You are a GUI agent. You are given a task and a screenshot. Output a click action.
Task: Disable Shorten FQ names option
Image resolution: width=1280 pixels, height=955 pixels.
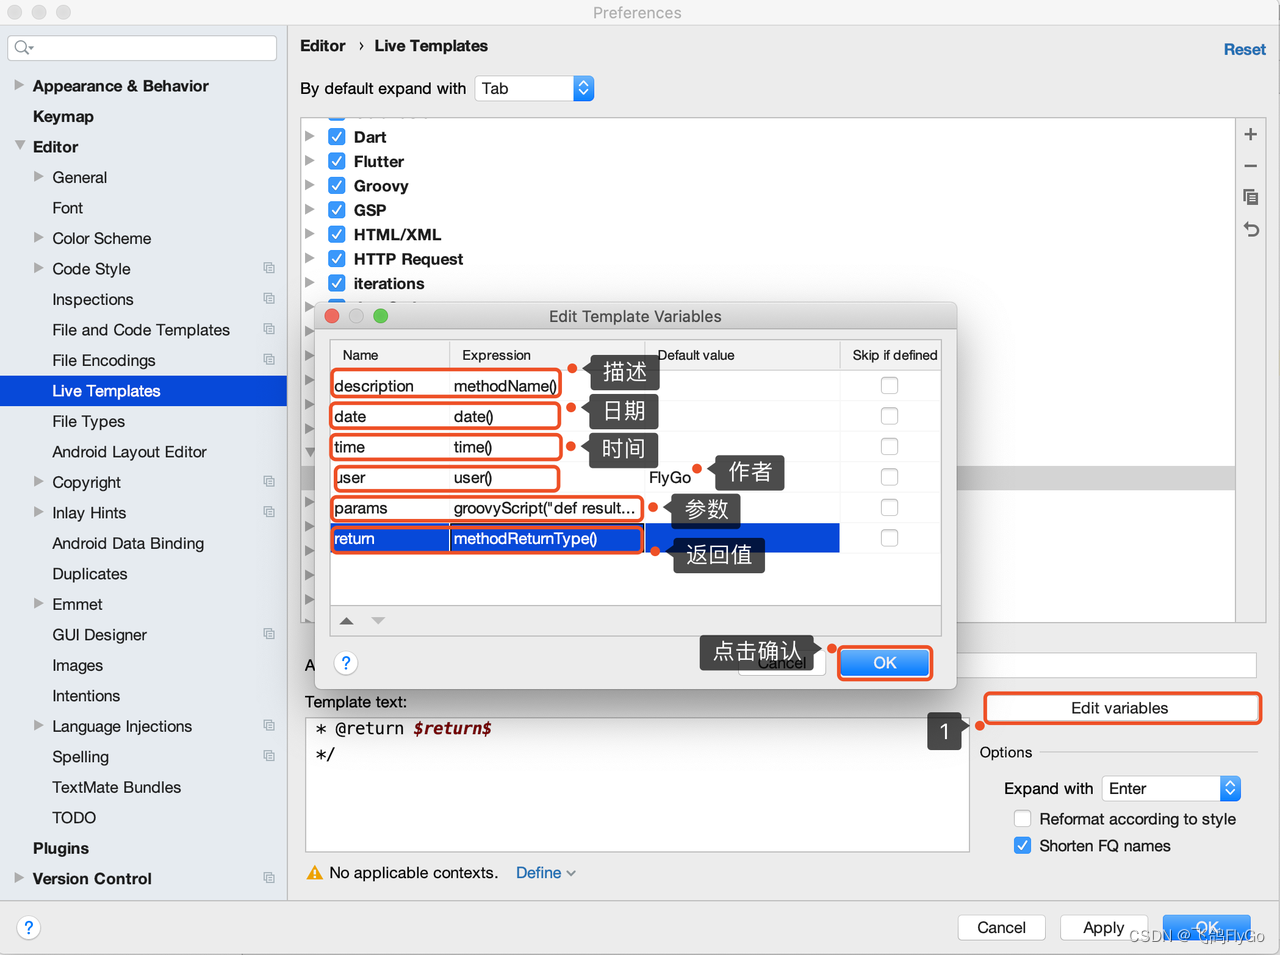(x=1022, y=845)
